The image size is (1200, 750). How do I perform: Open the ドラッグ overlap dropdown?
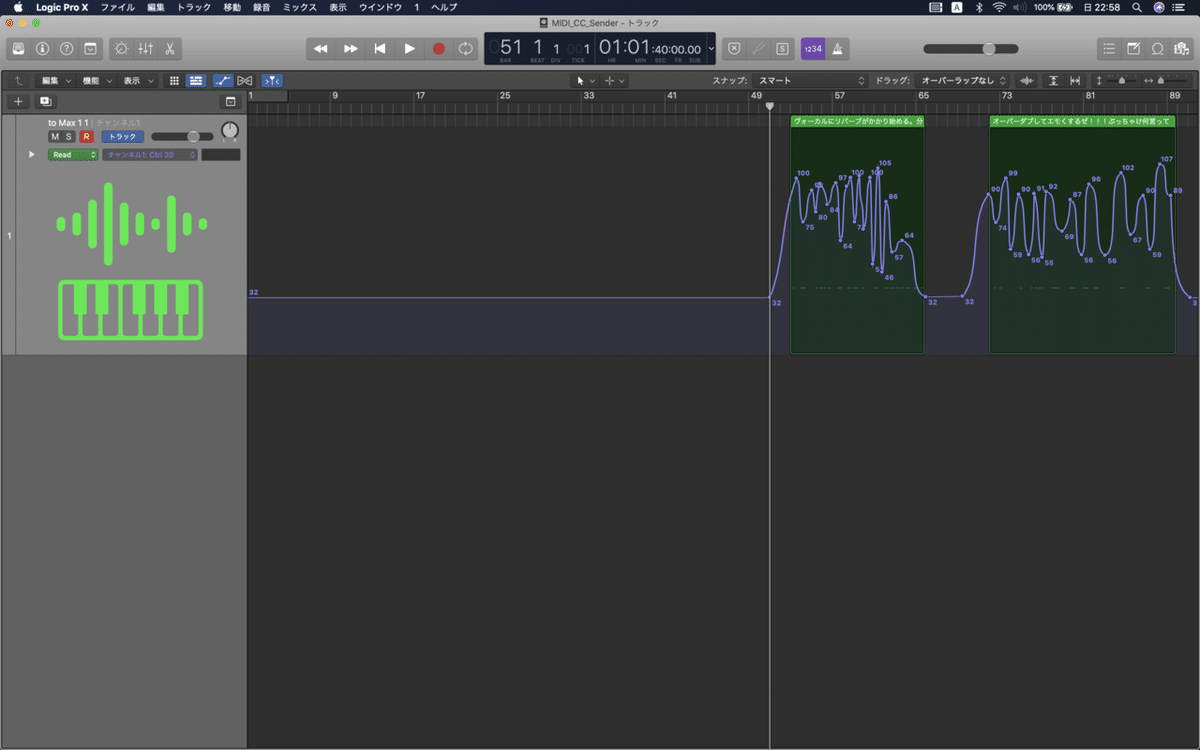click(x=963, y=80)
